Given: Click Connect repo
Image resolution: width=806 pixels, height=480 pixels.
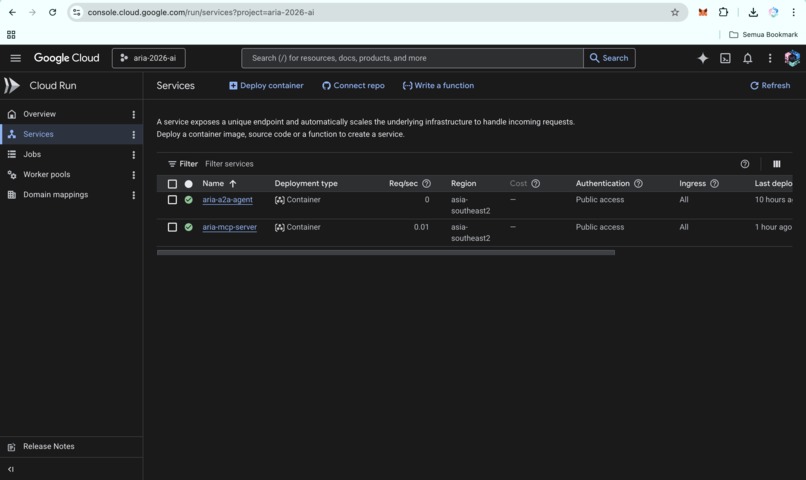Looking at the screenshot, I should pyautogui.click(x=353, y=85).
